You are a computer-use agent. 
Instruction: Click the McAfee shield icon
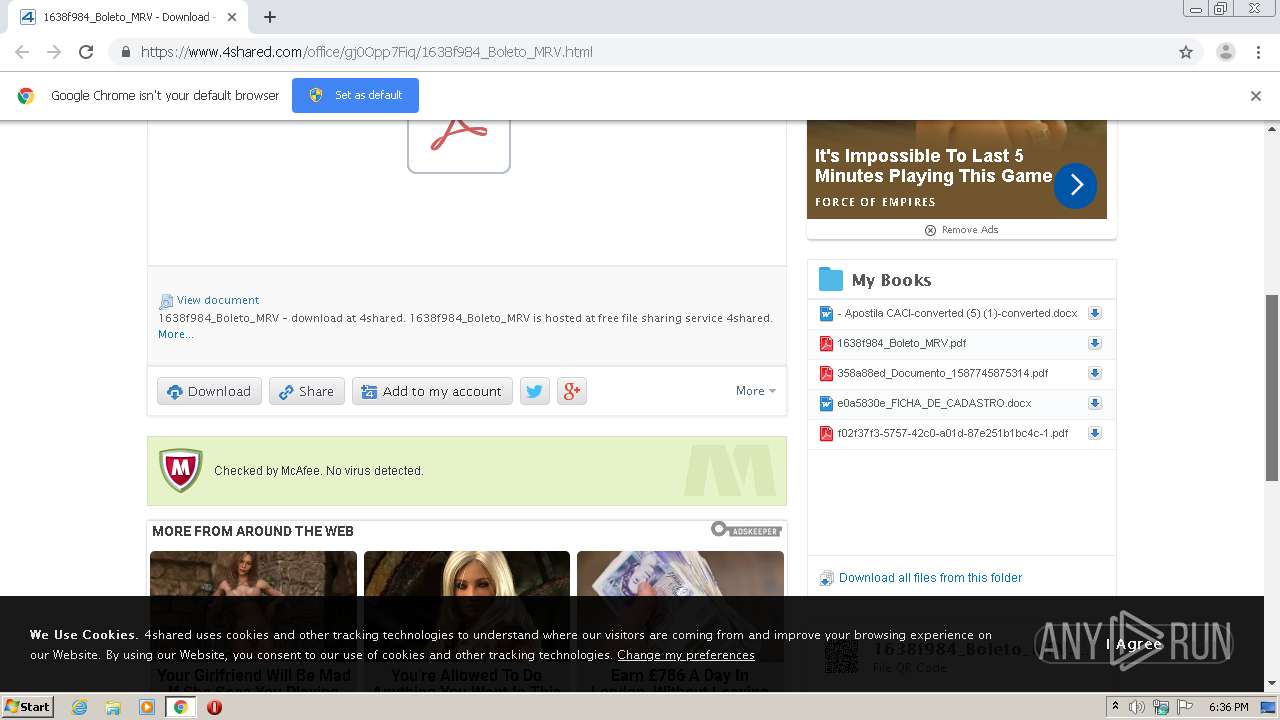point(181,470)
